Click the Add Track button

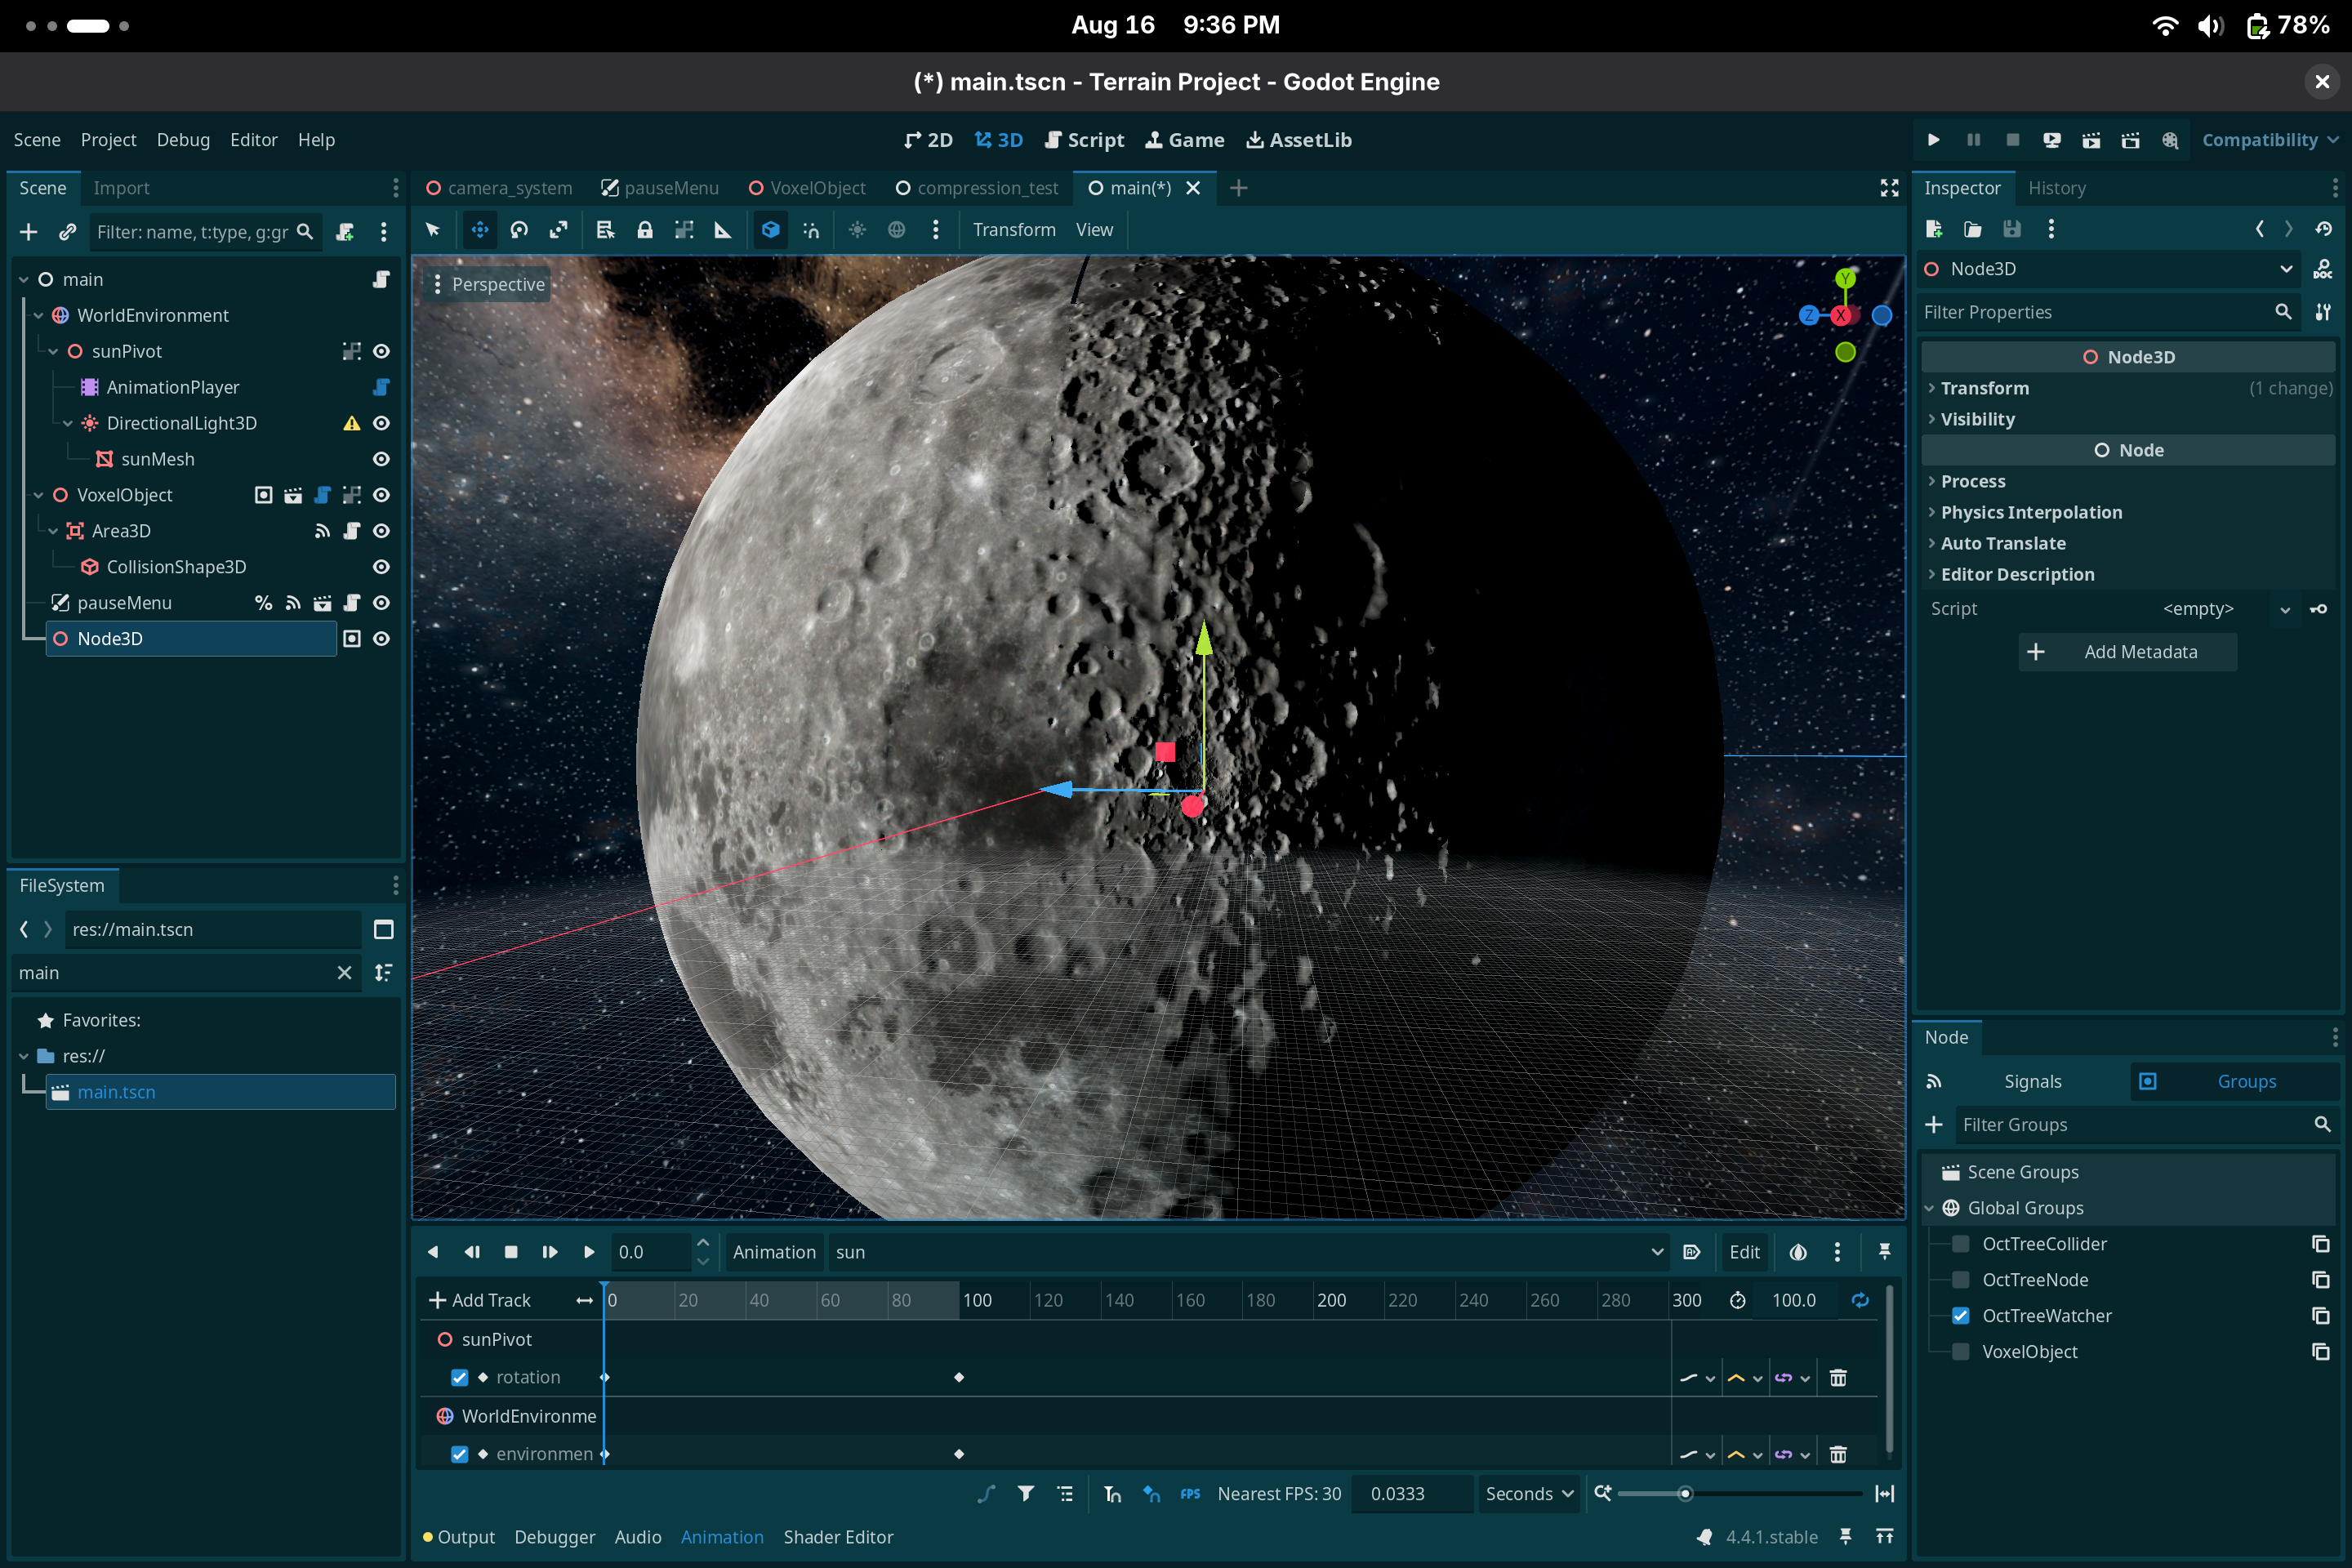click(x=480, y=1300)
